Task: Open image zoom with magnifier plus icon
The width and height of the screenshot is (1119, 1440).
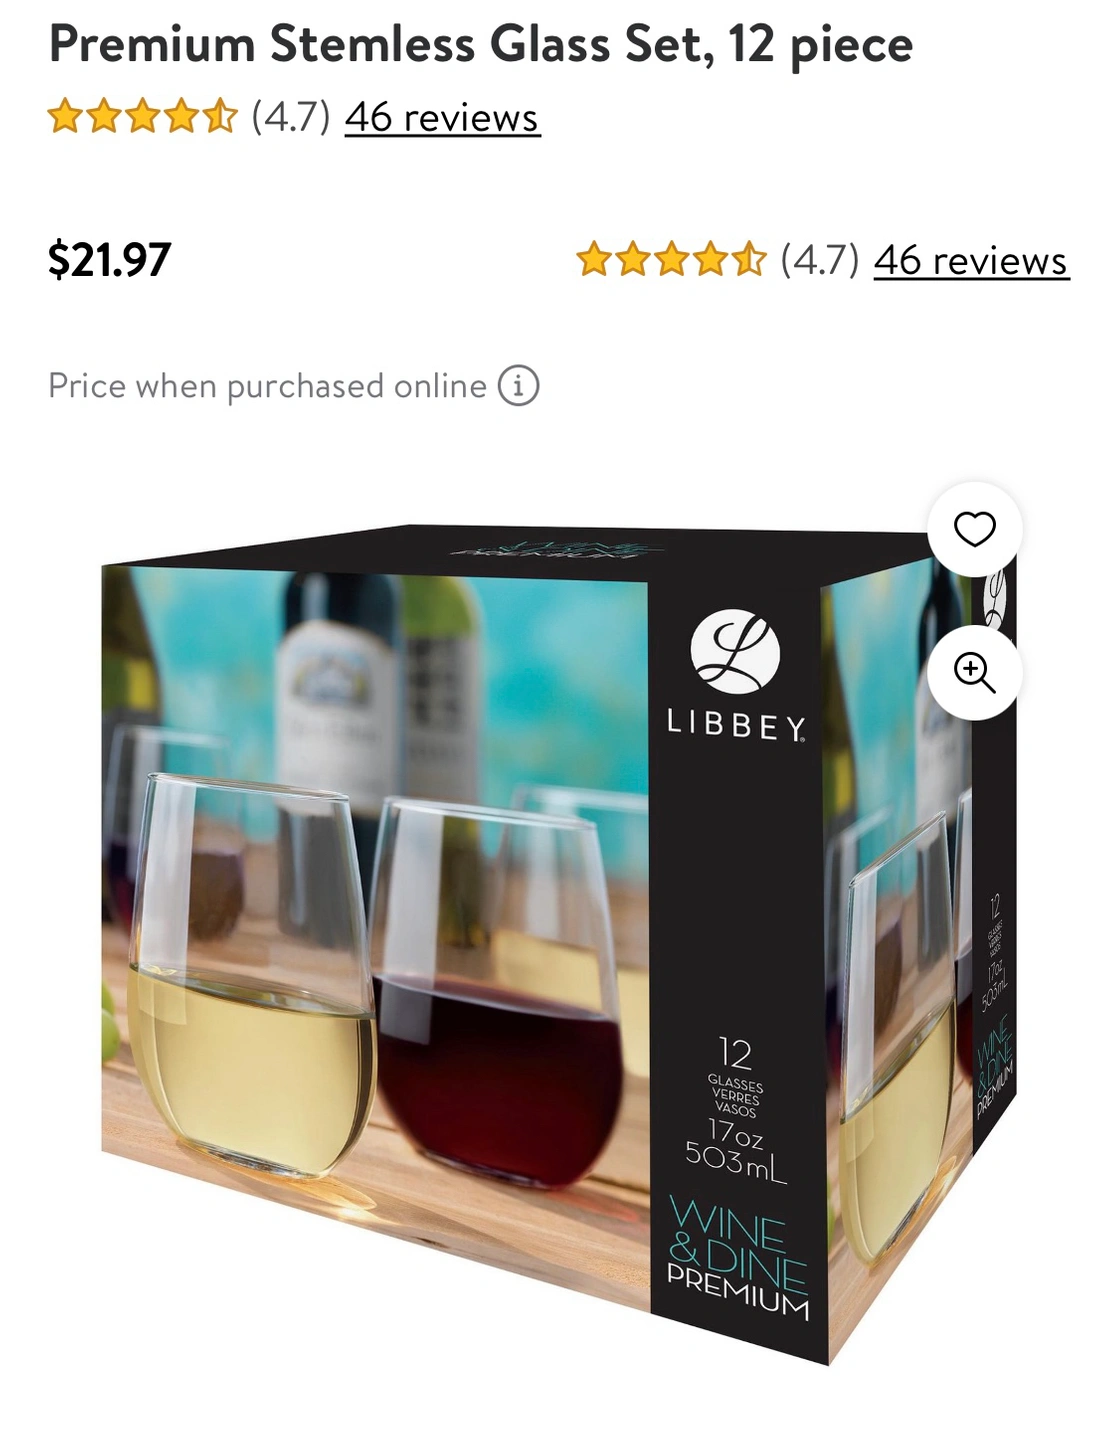Action: pos(974,672)
